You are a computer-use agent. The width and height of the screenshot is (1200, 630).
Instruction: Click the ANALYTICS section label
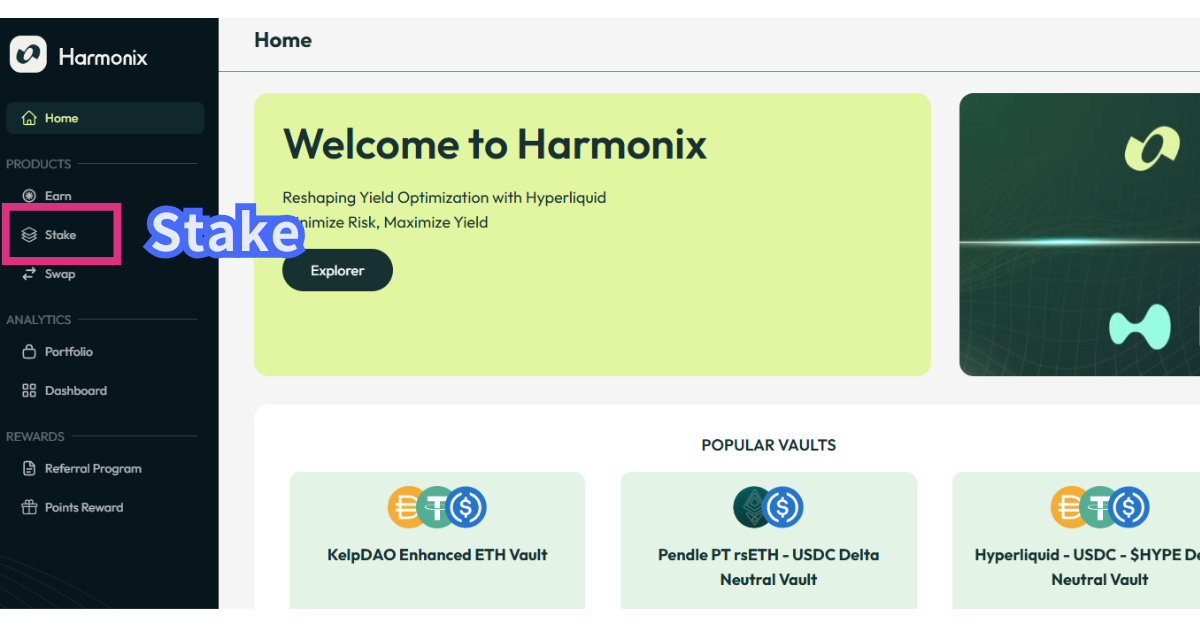pos(39,320)
